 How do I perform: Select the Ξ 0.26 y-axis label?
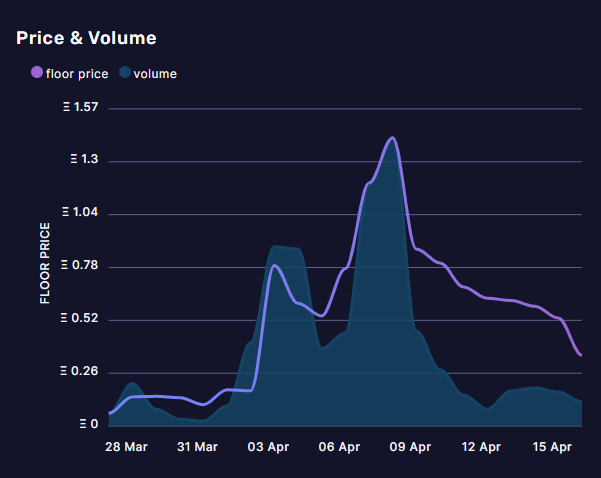pos(80,372)
